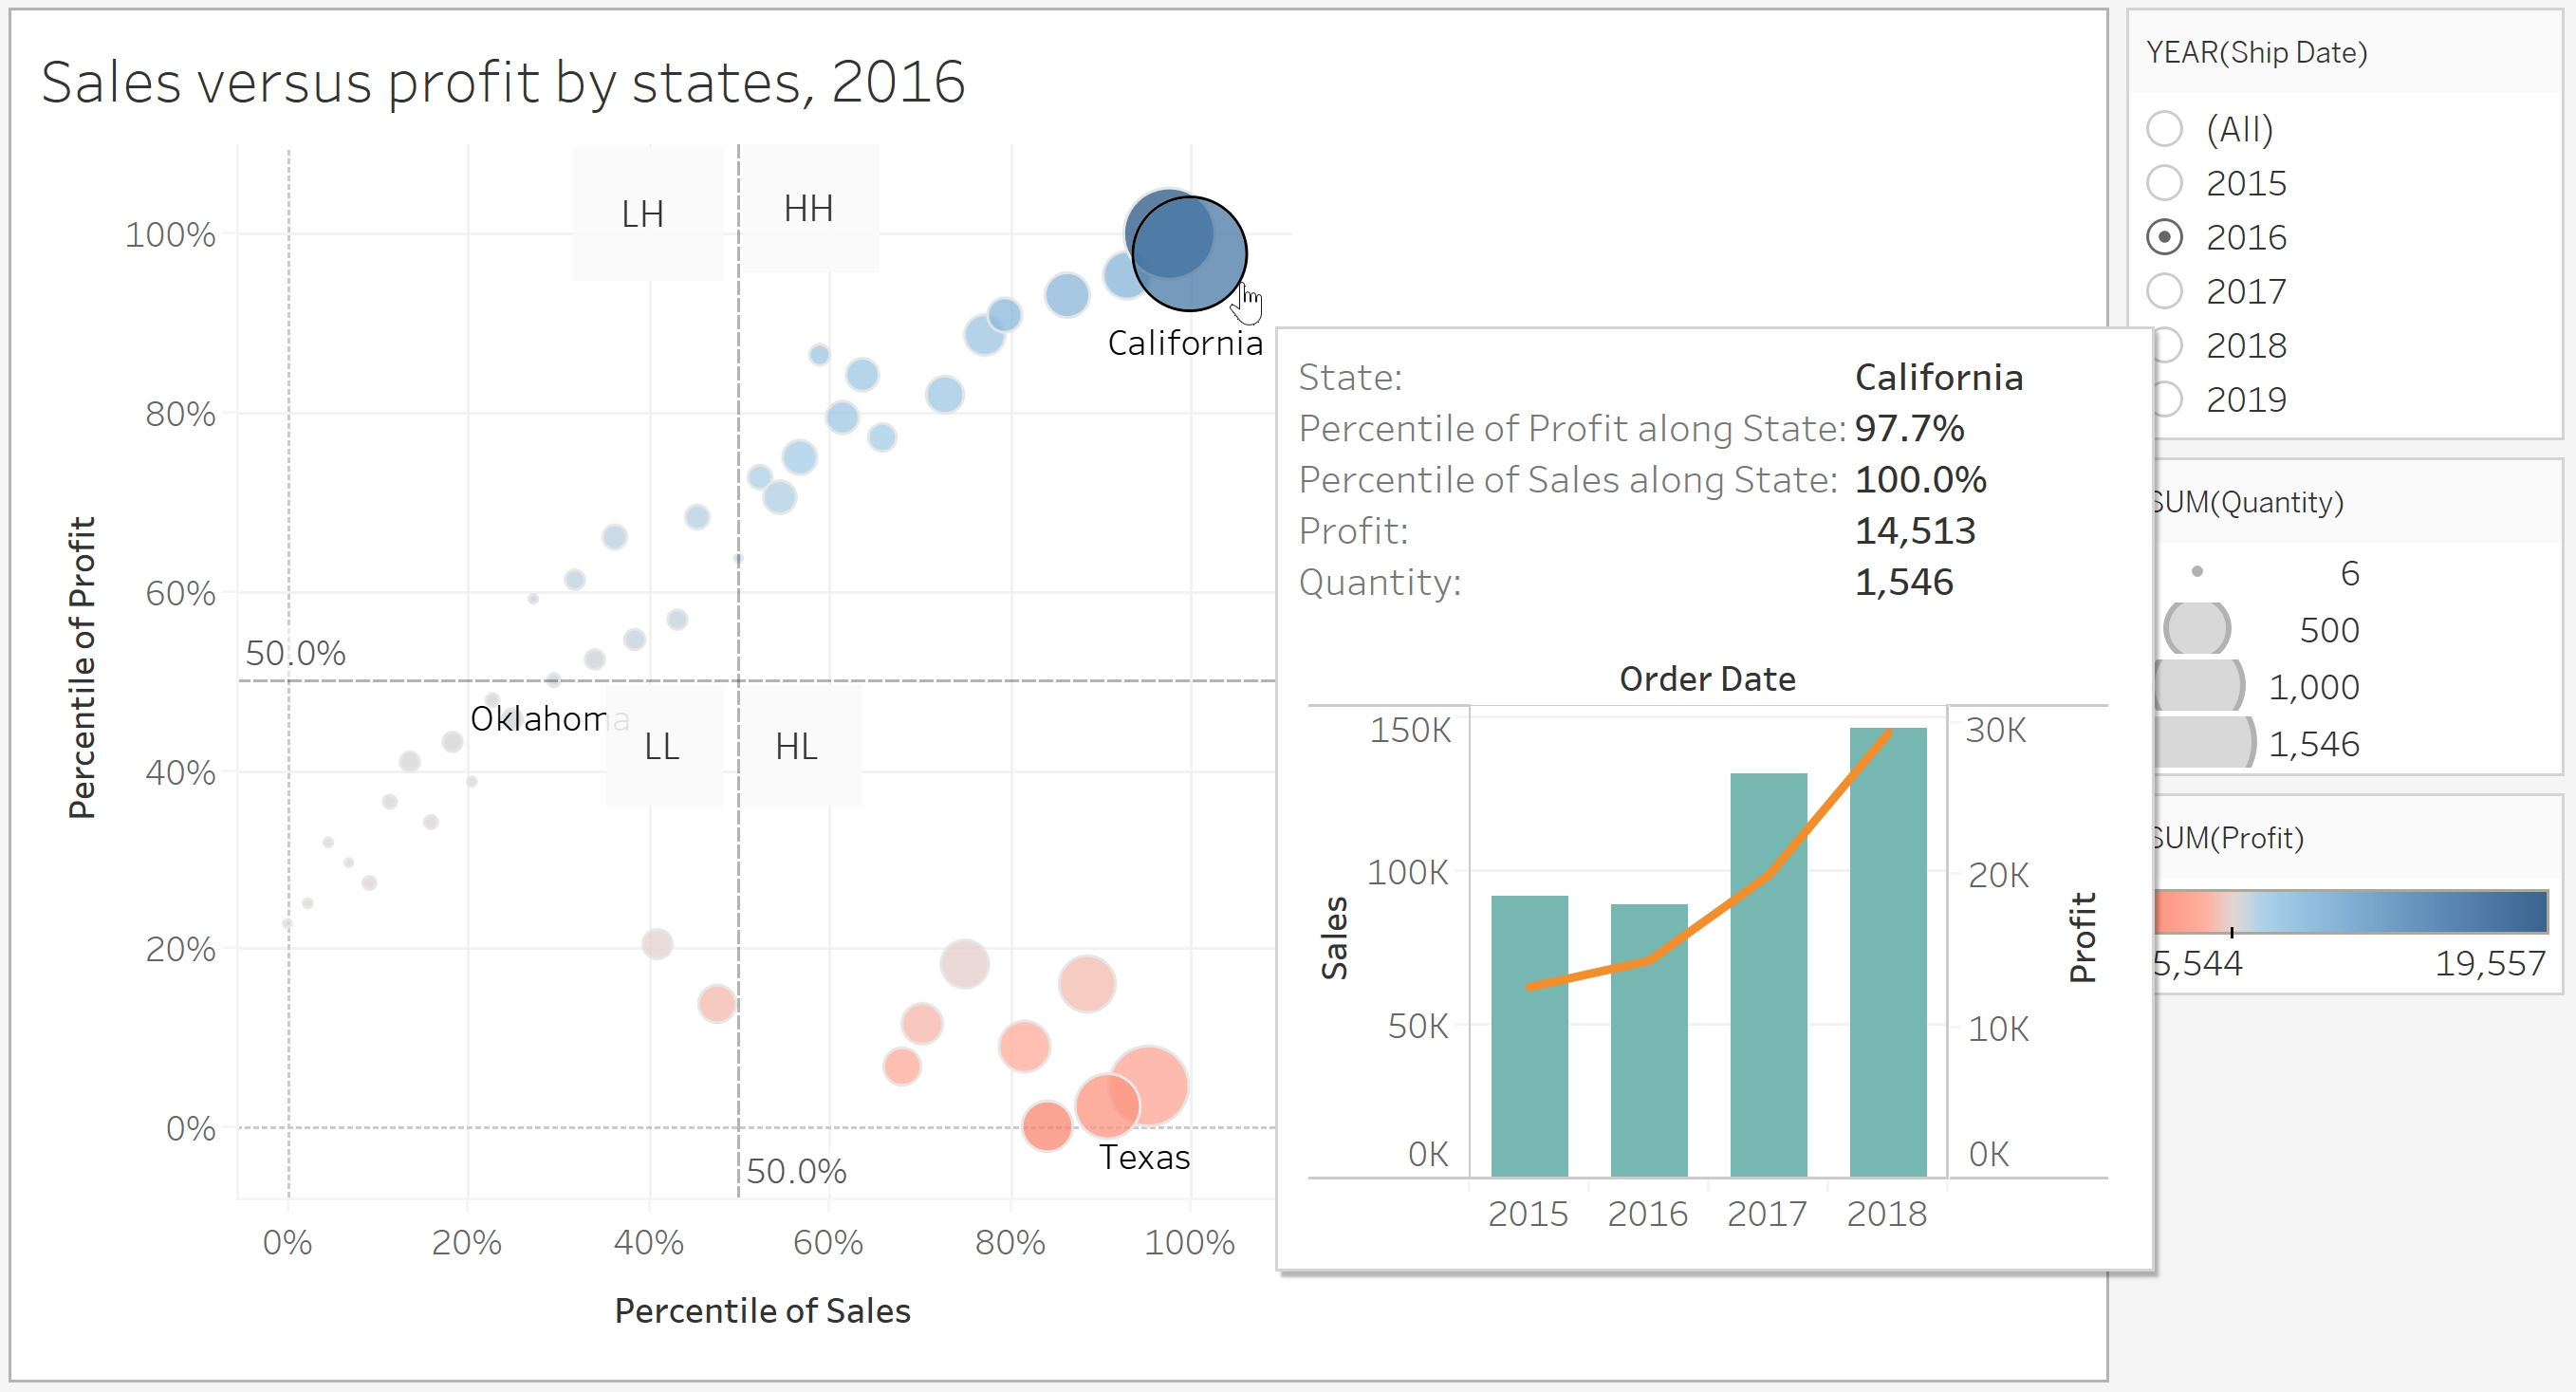Click the Percentile of Sales axis label
The width and height of the screenshot is (2576, 1392).
click(x=762, y=1311)
